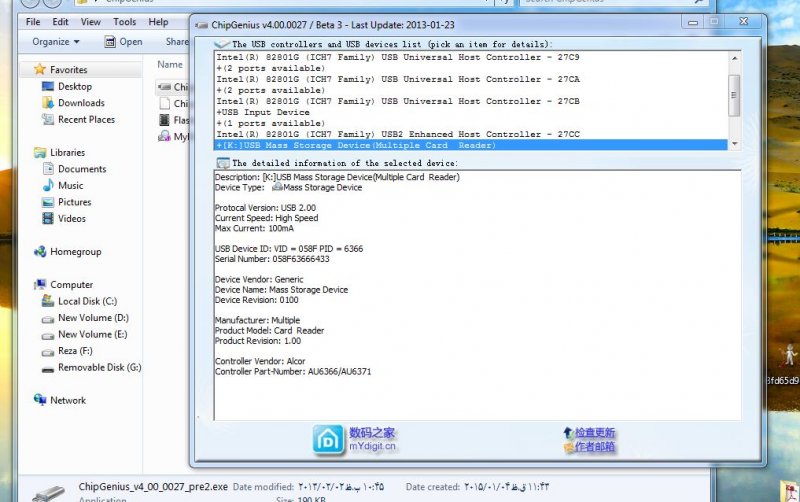Click the Recent Places icon
Viewport: 800px width, 502px height.
(48, 119)
